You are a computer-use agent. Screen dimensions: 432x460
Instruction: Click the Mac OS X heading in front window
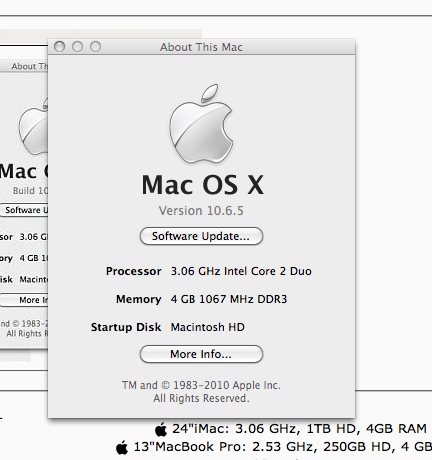click(x=203, y=185)
